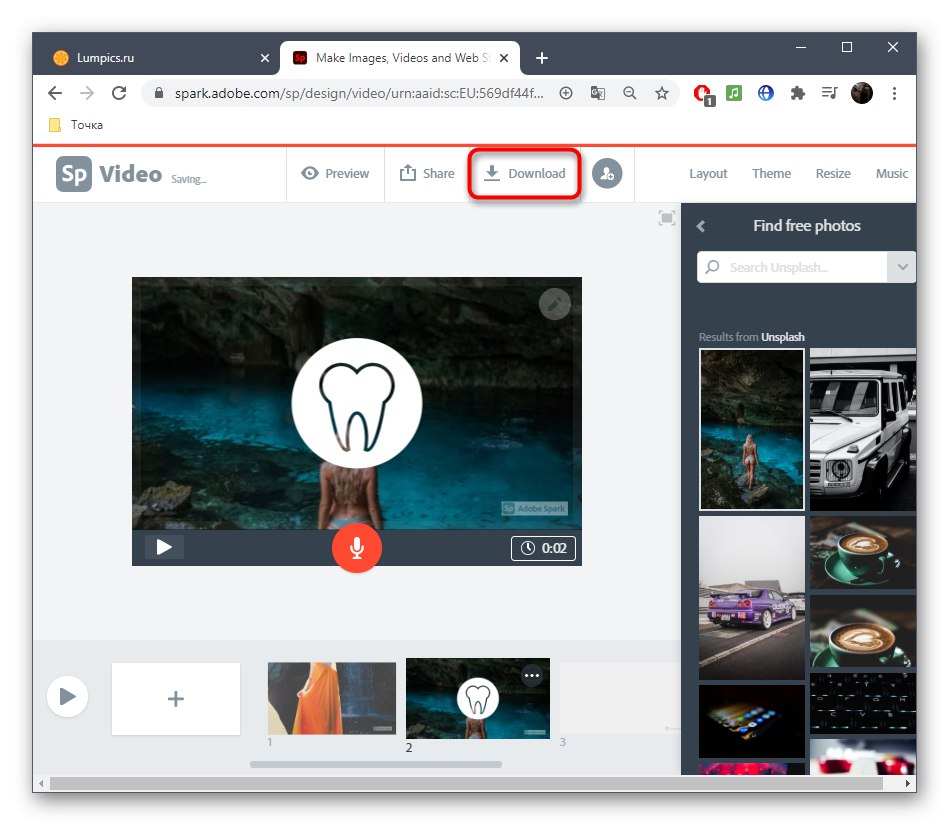Click the Preview eye icon

pyautogui.click(x=309, y=173)
